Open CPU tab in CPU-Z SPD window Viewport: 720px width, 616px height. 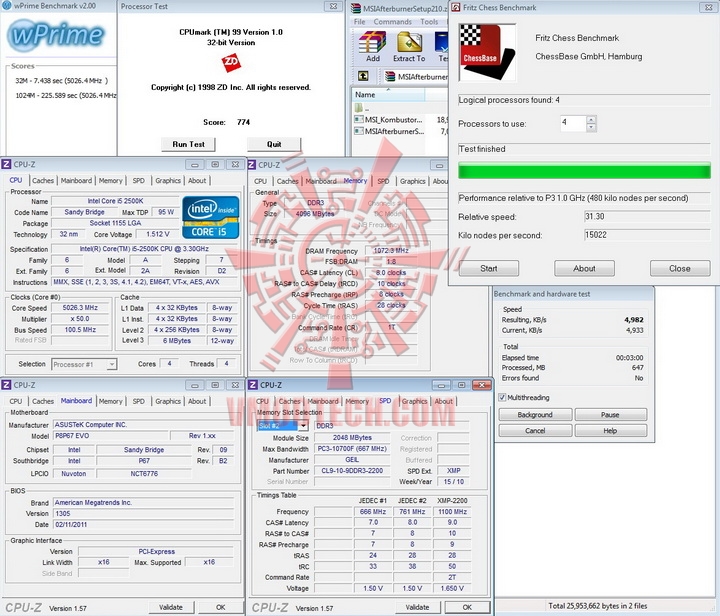tap(262, 401)
